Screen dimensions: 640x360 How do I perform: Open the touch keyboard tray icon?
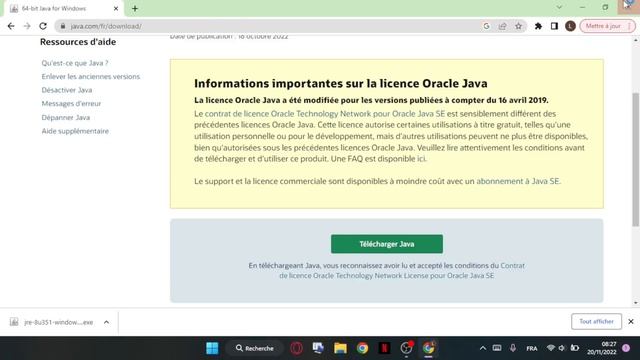[x=497, y=348]
